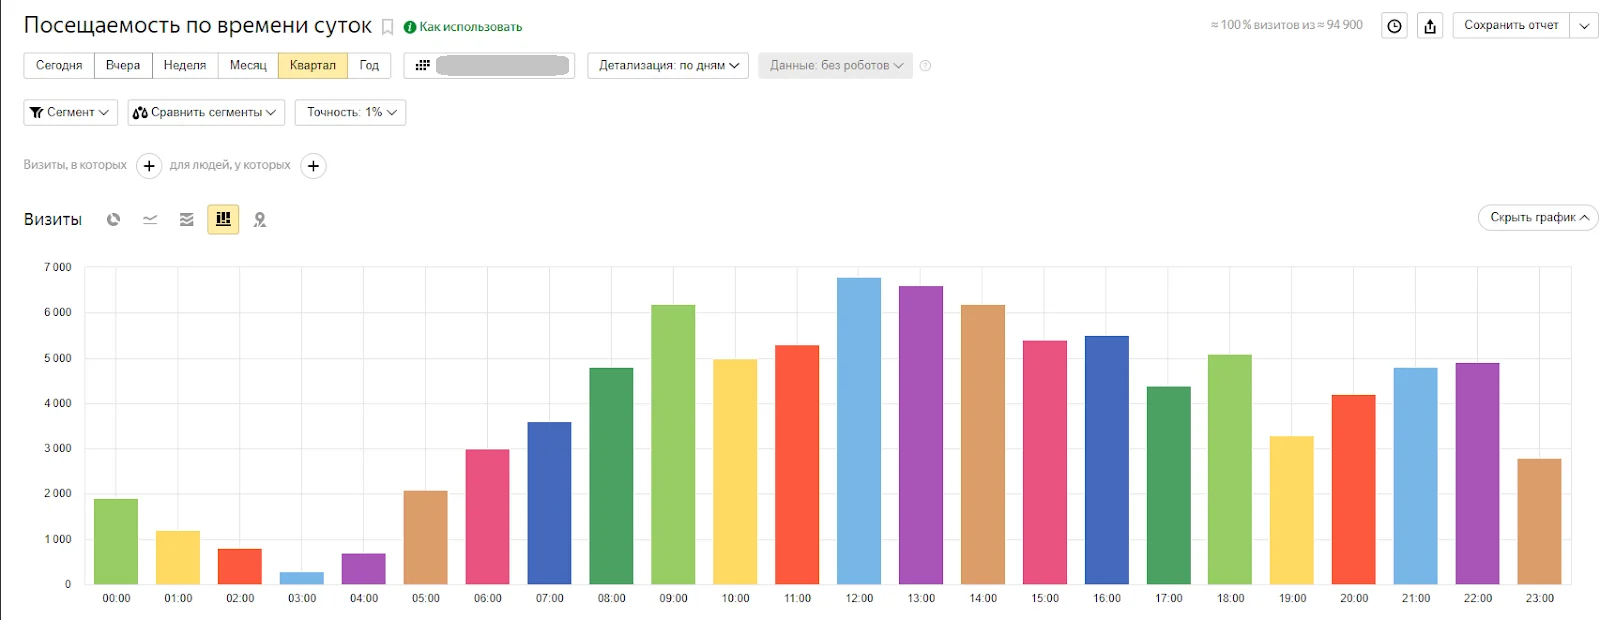Click the pink bar at 06:00
This screenshot has width=1600, height=620.
(x=488, y=517)
